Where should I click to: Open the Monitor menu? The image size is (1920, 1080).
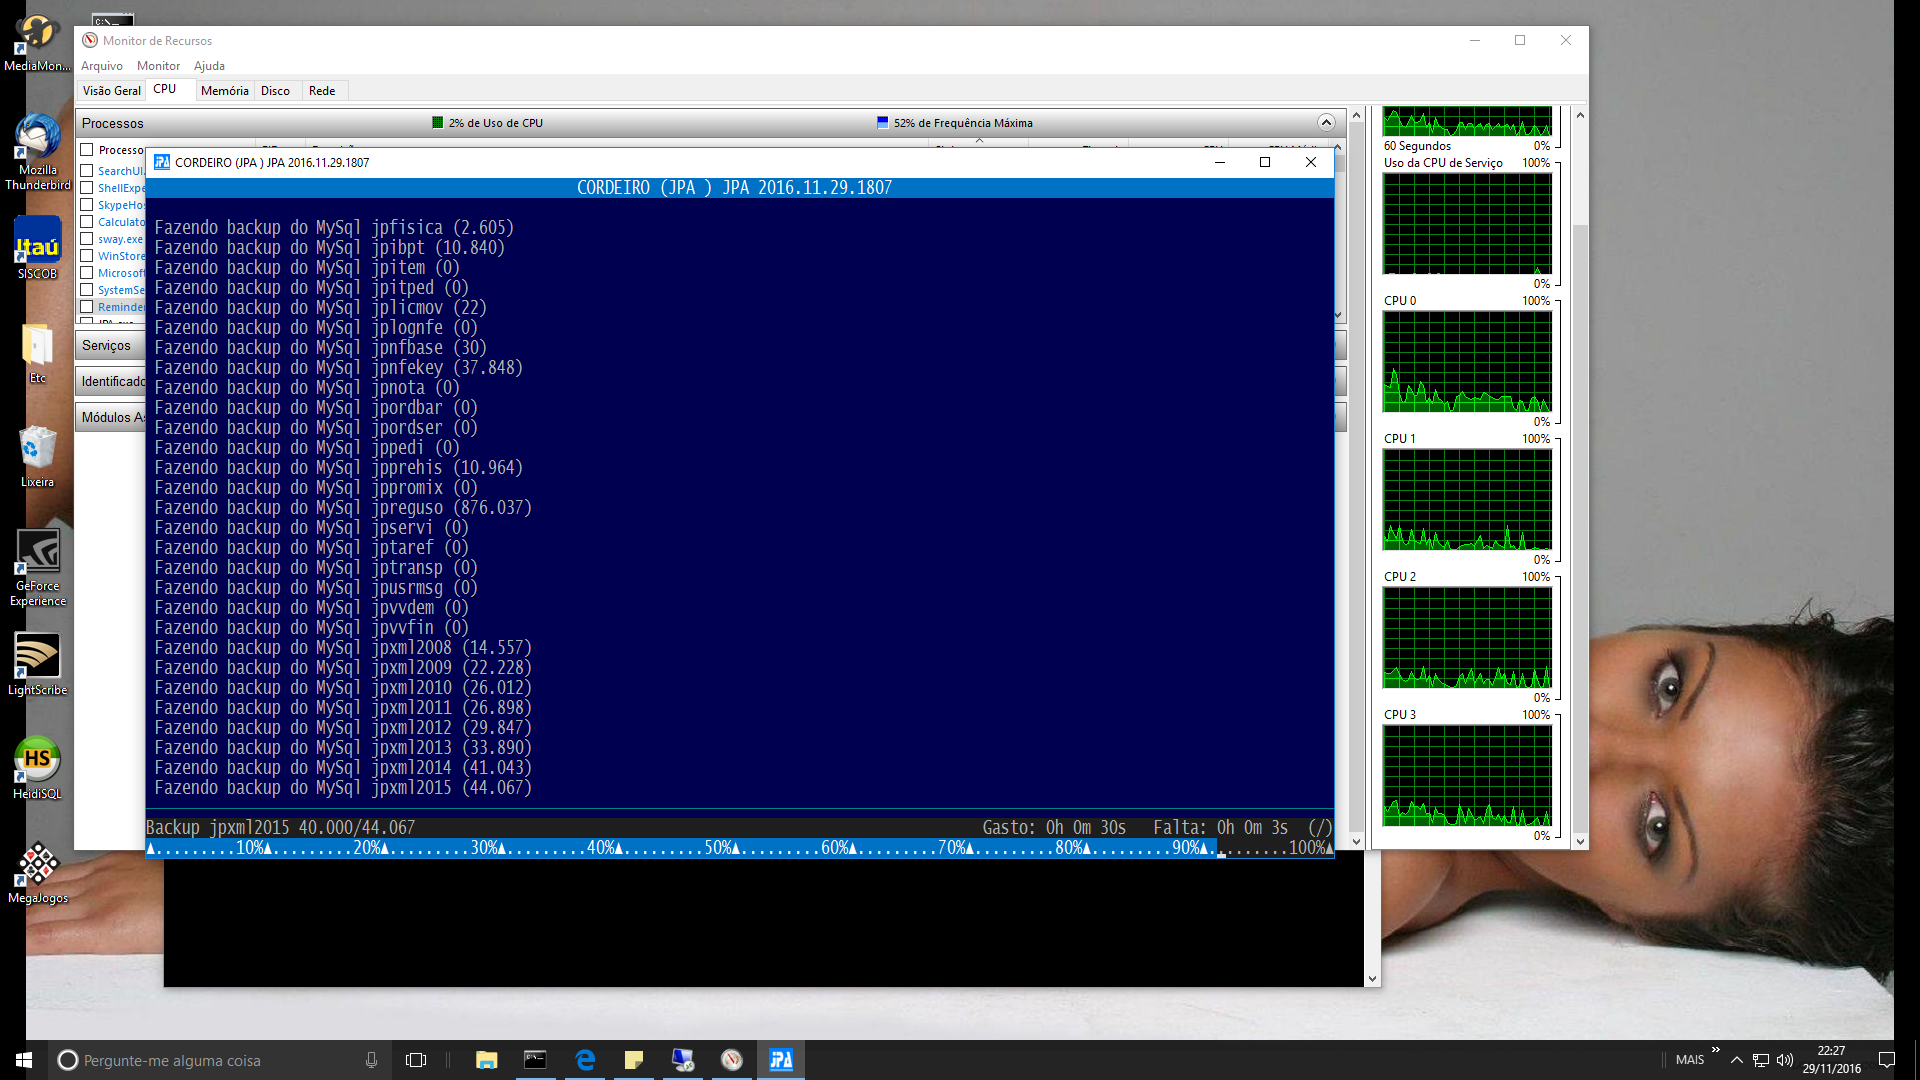[x=158, y=66]
